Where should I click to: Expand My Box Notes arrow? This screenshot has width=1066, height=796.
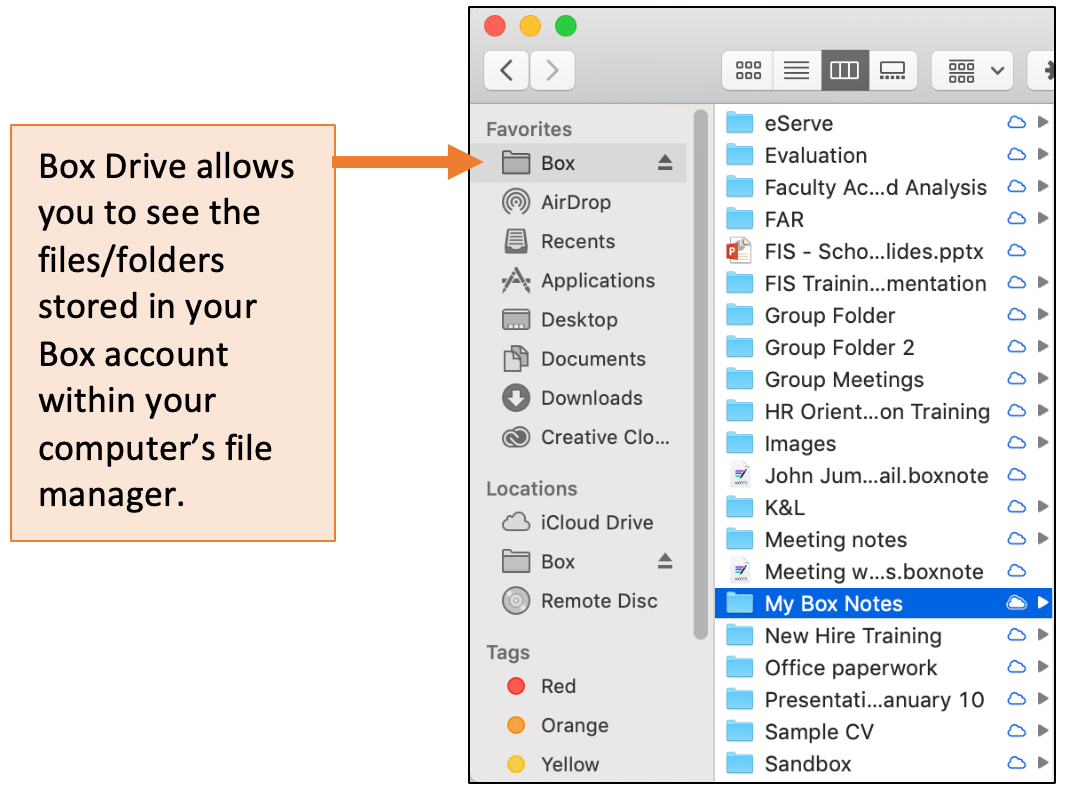pos(1042,602)
